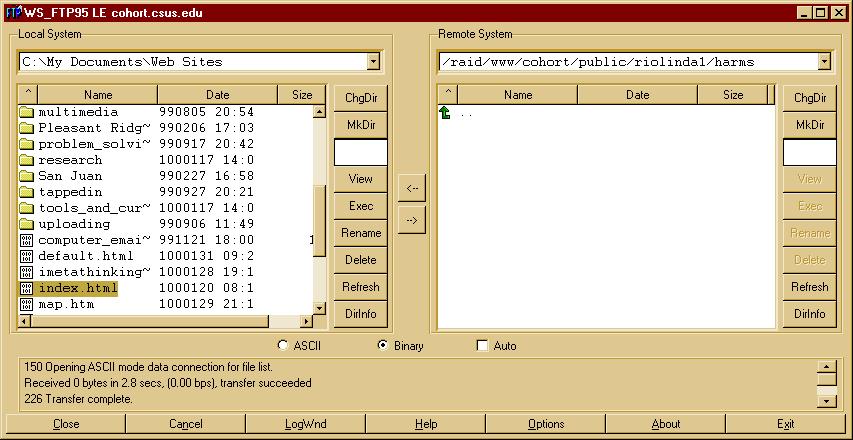Select the map.htm file name

(66, 304)
